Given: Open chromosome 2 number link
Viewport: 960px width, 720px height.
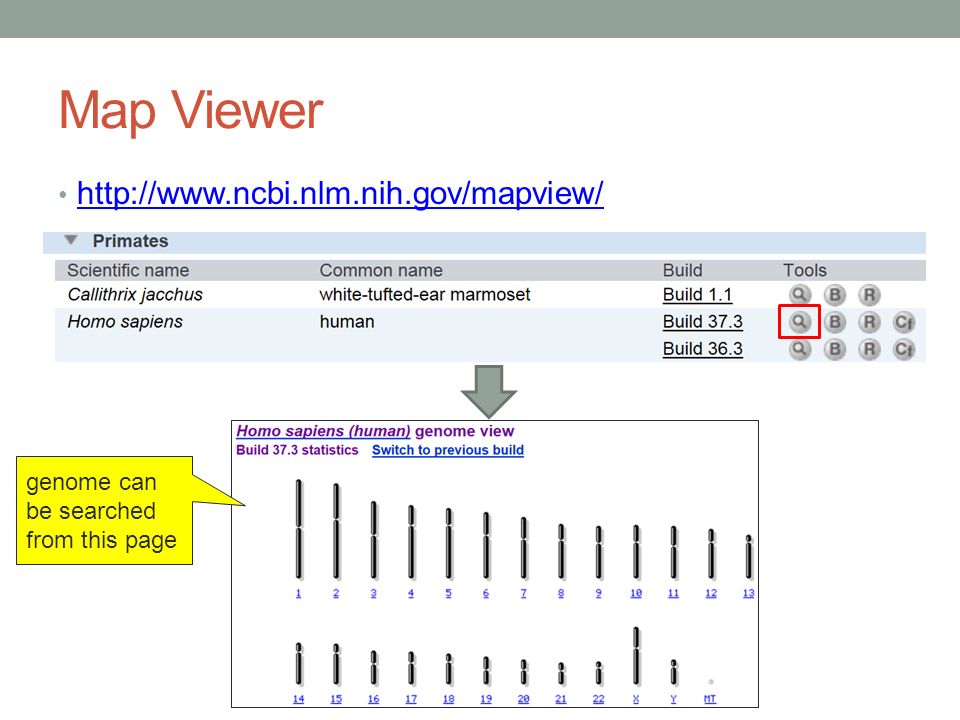Looking at the screenshot, I should (336, 593).
